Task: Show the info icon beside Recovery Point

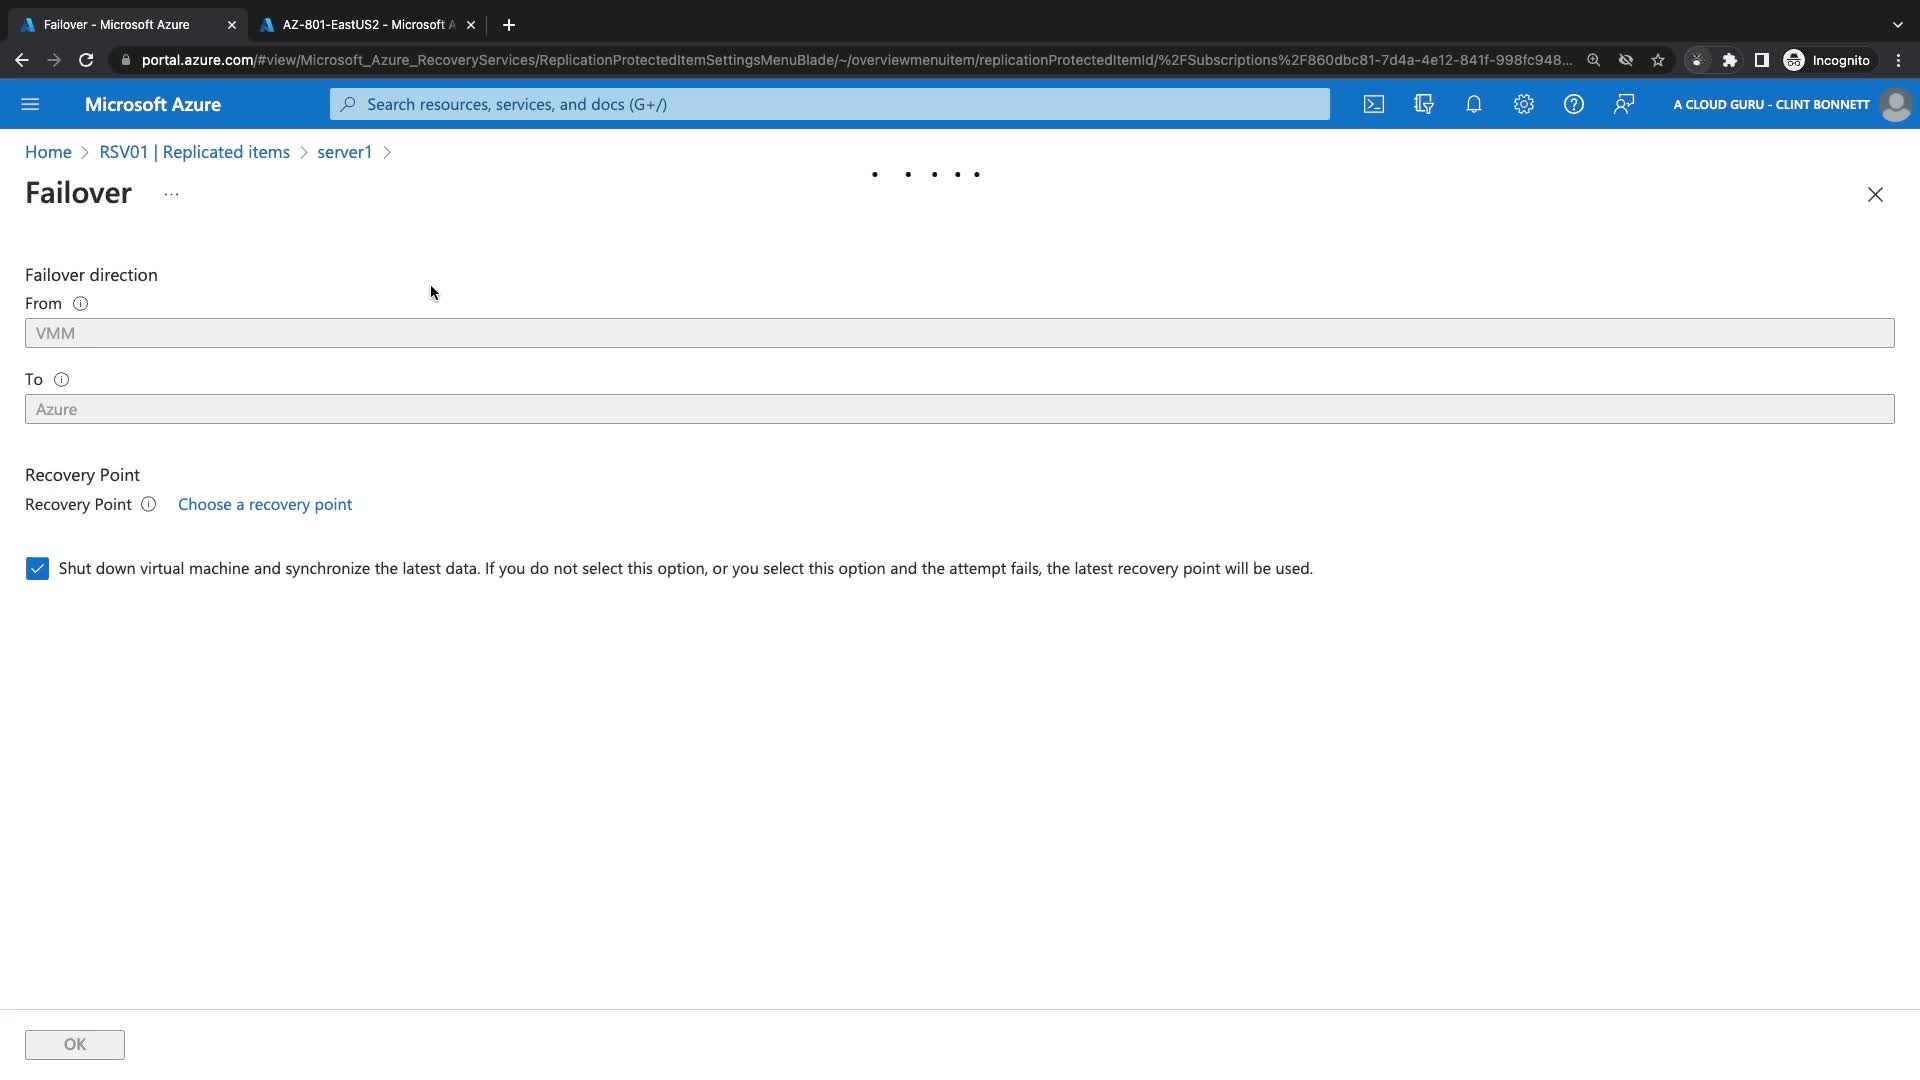Action: pyautogui.click(x=148, y=504)
